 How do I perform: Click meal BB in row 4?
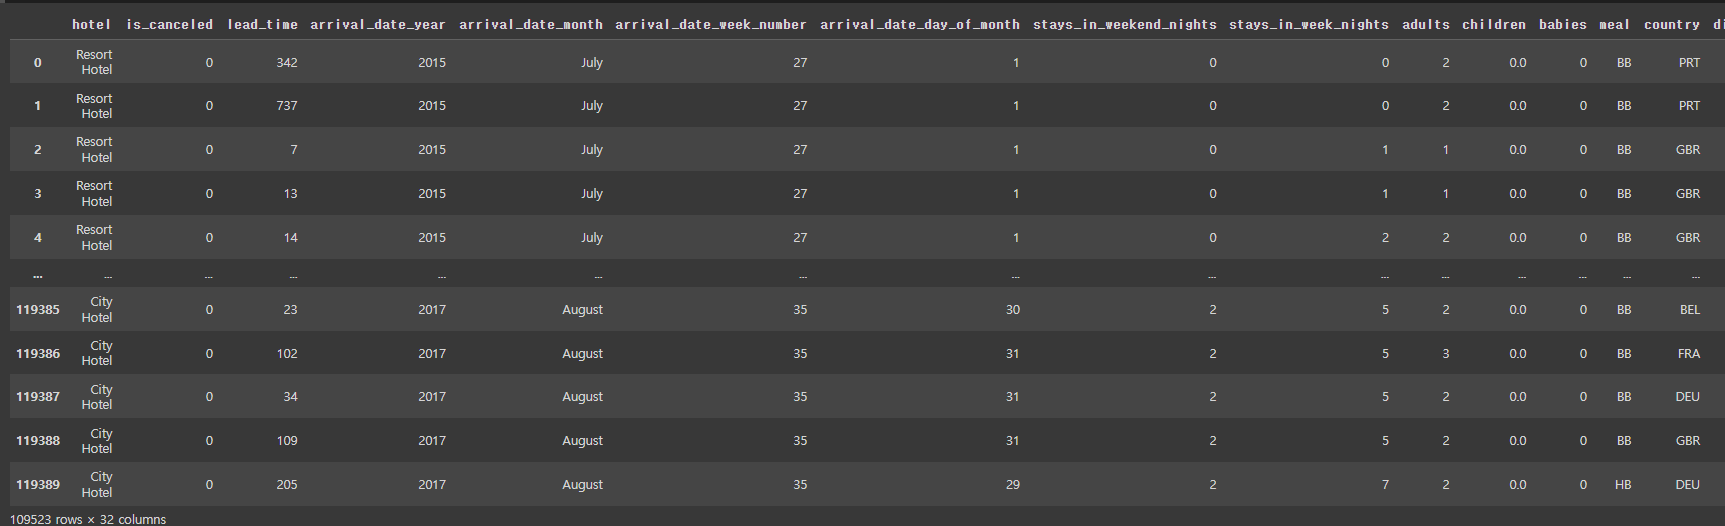(1624, 237)
